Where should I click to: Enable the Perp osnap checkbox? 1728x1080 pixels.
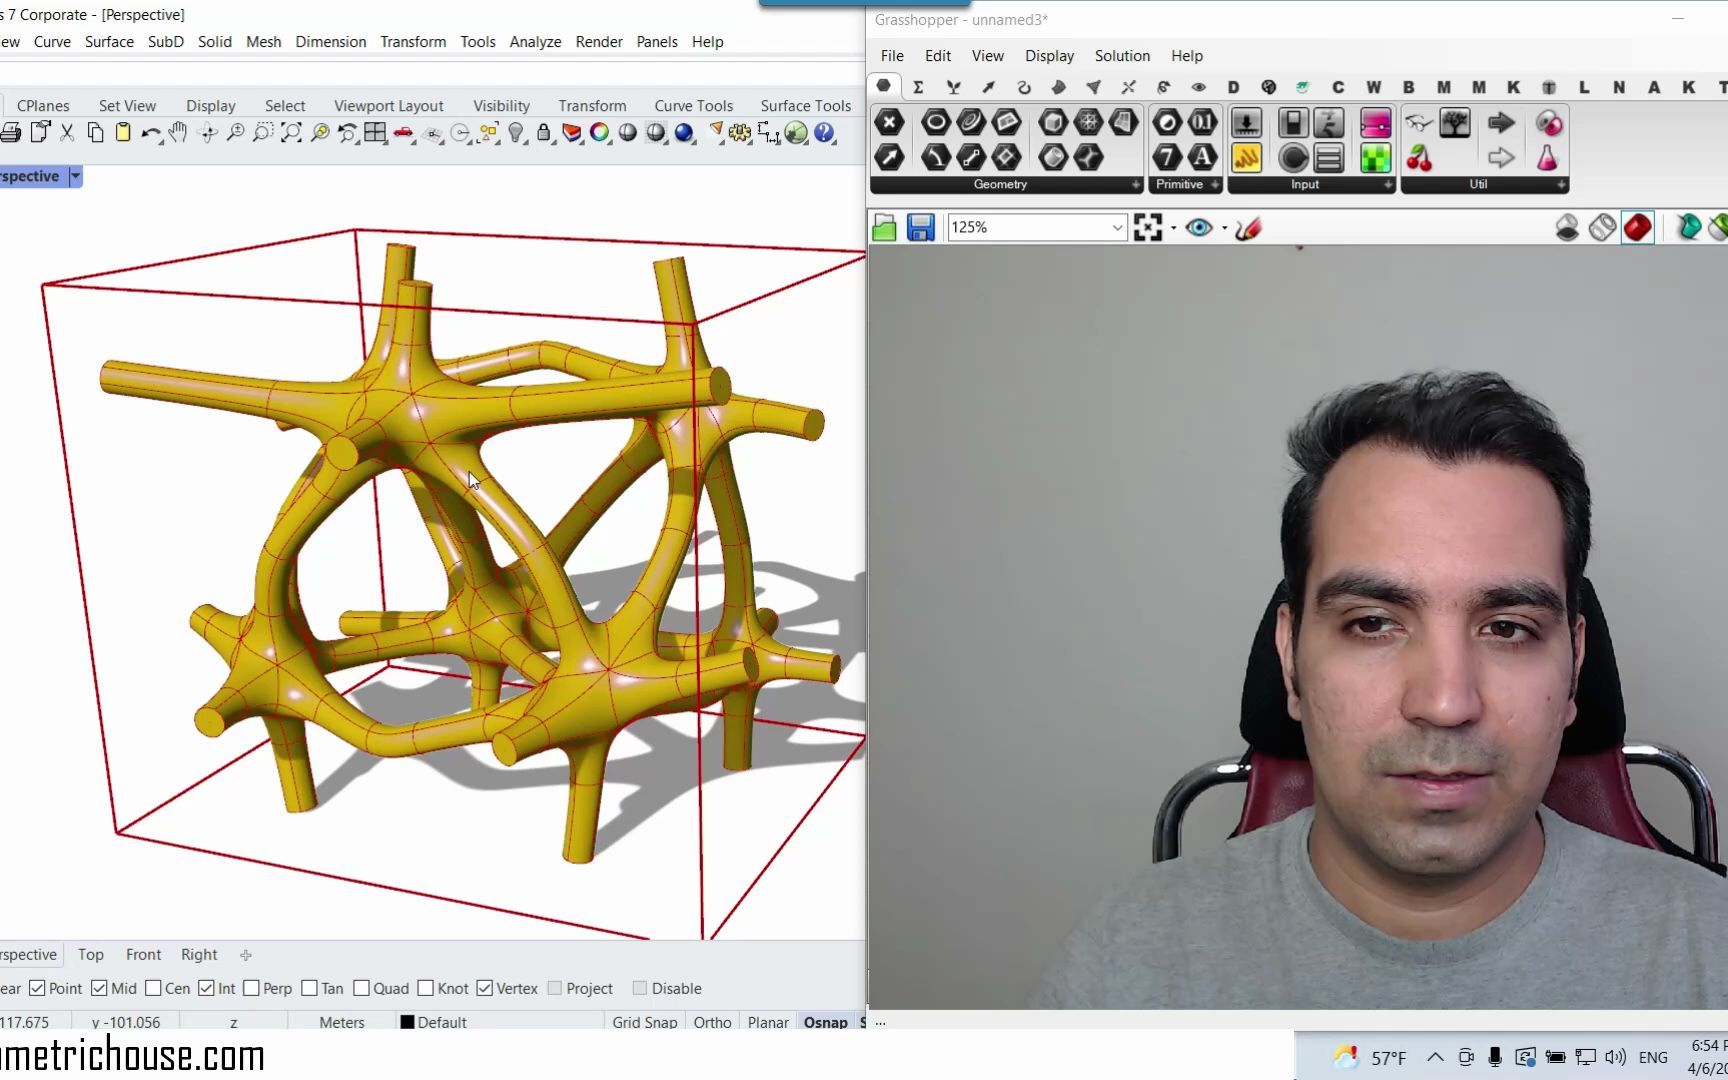[x=250, y=988]
